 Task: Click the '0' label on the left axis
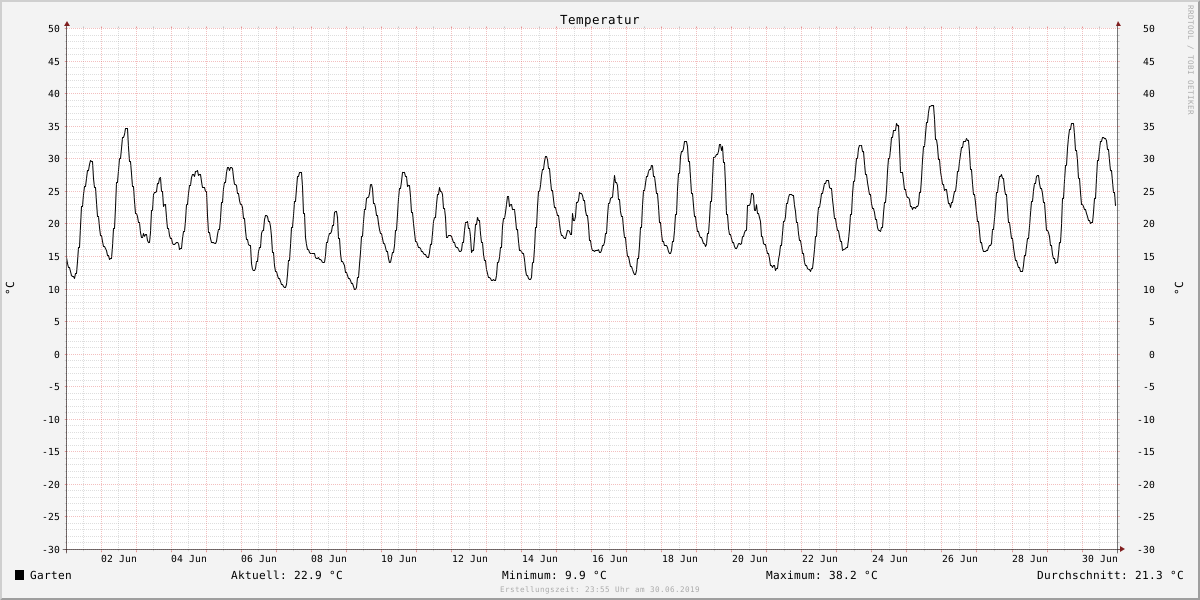click(x=57, y=354)
